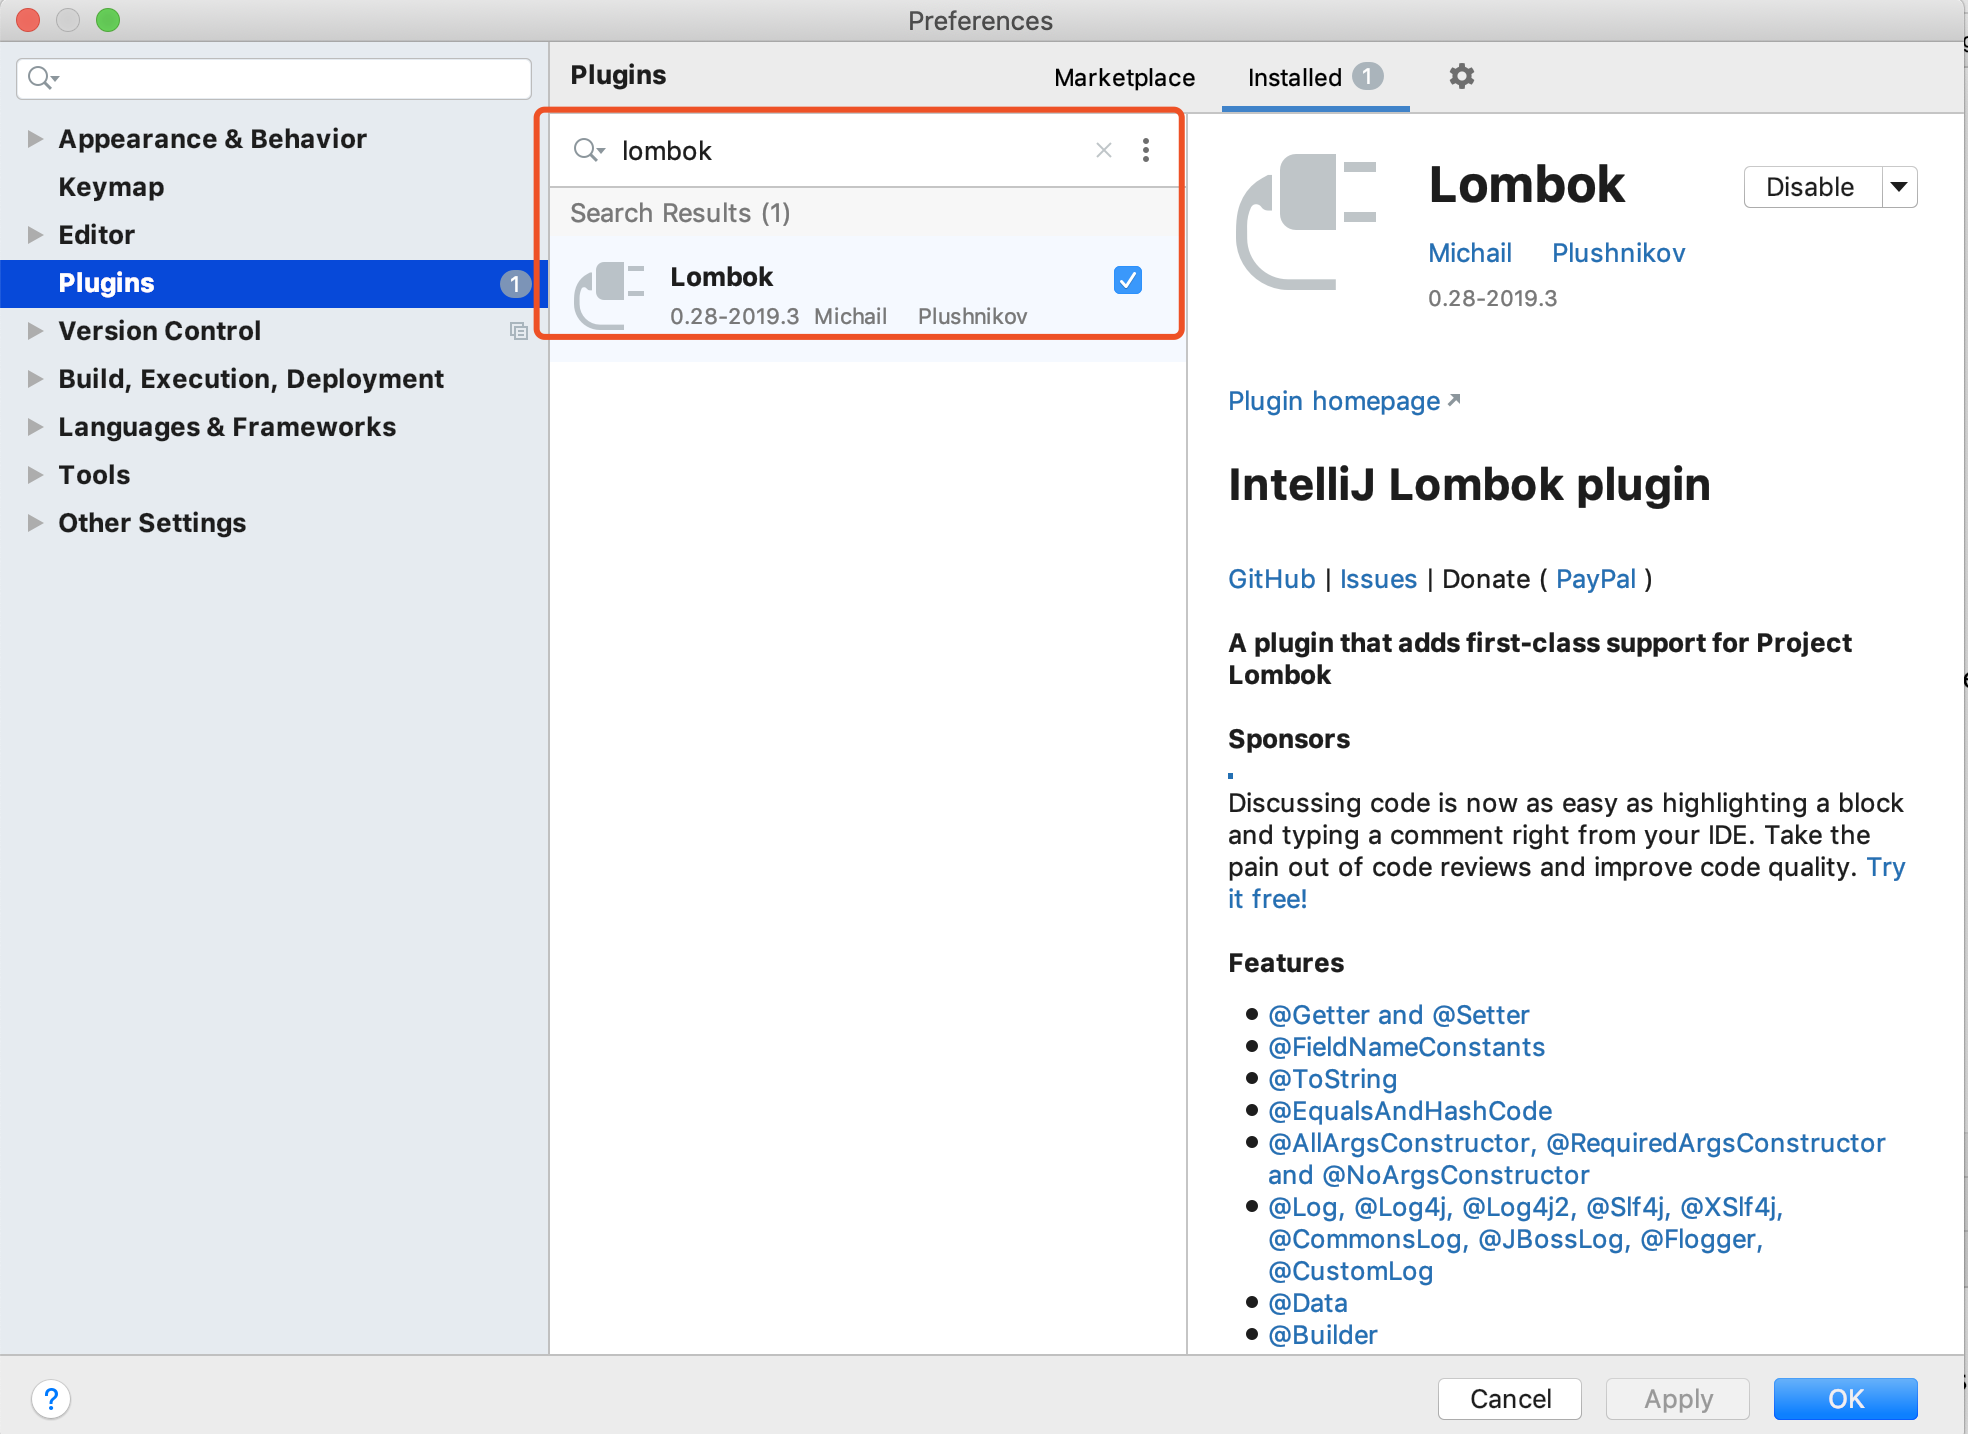Open the plugin search options (three dots)
Viewport: 1968px width, 1434px height.
coord(1146,150)
